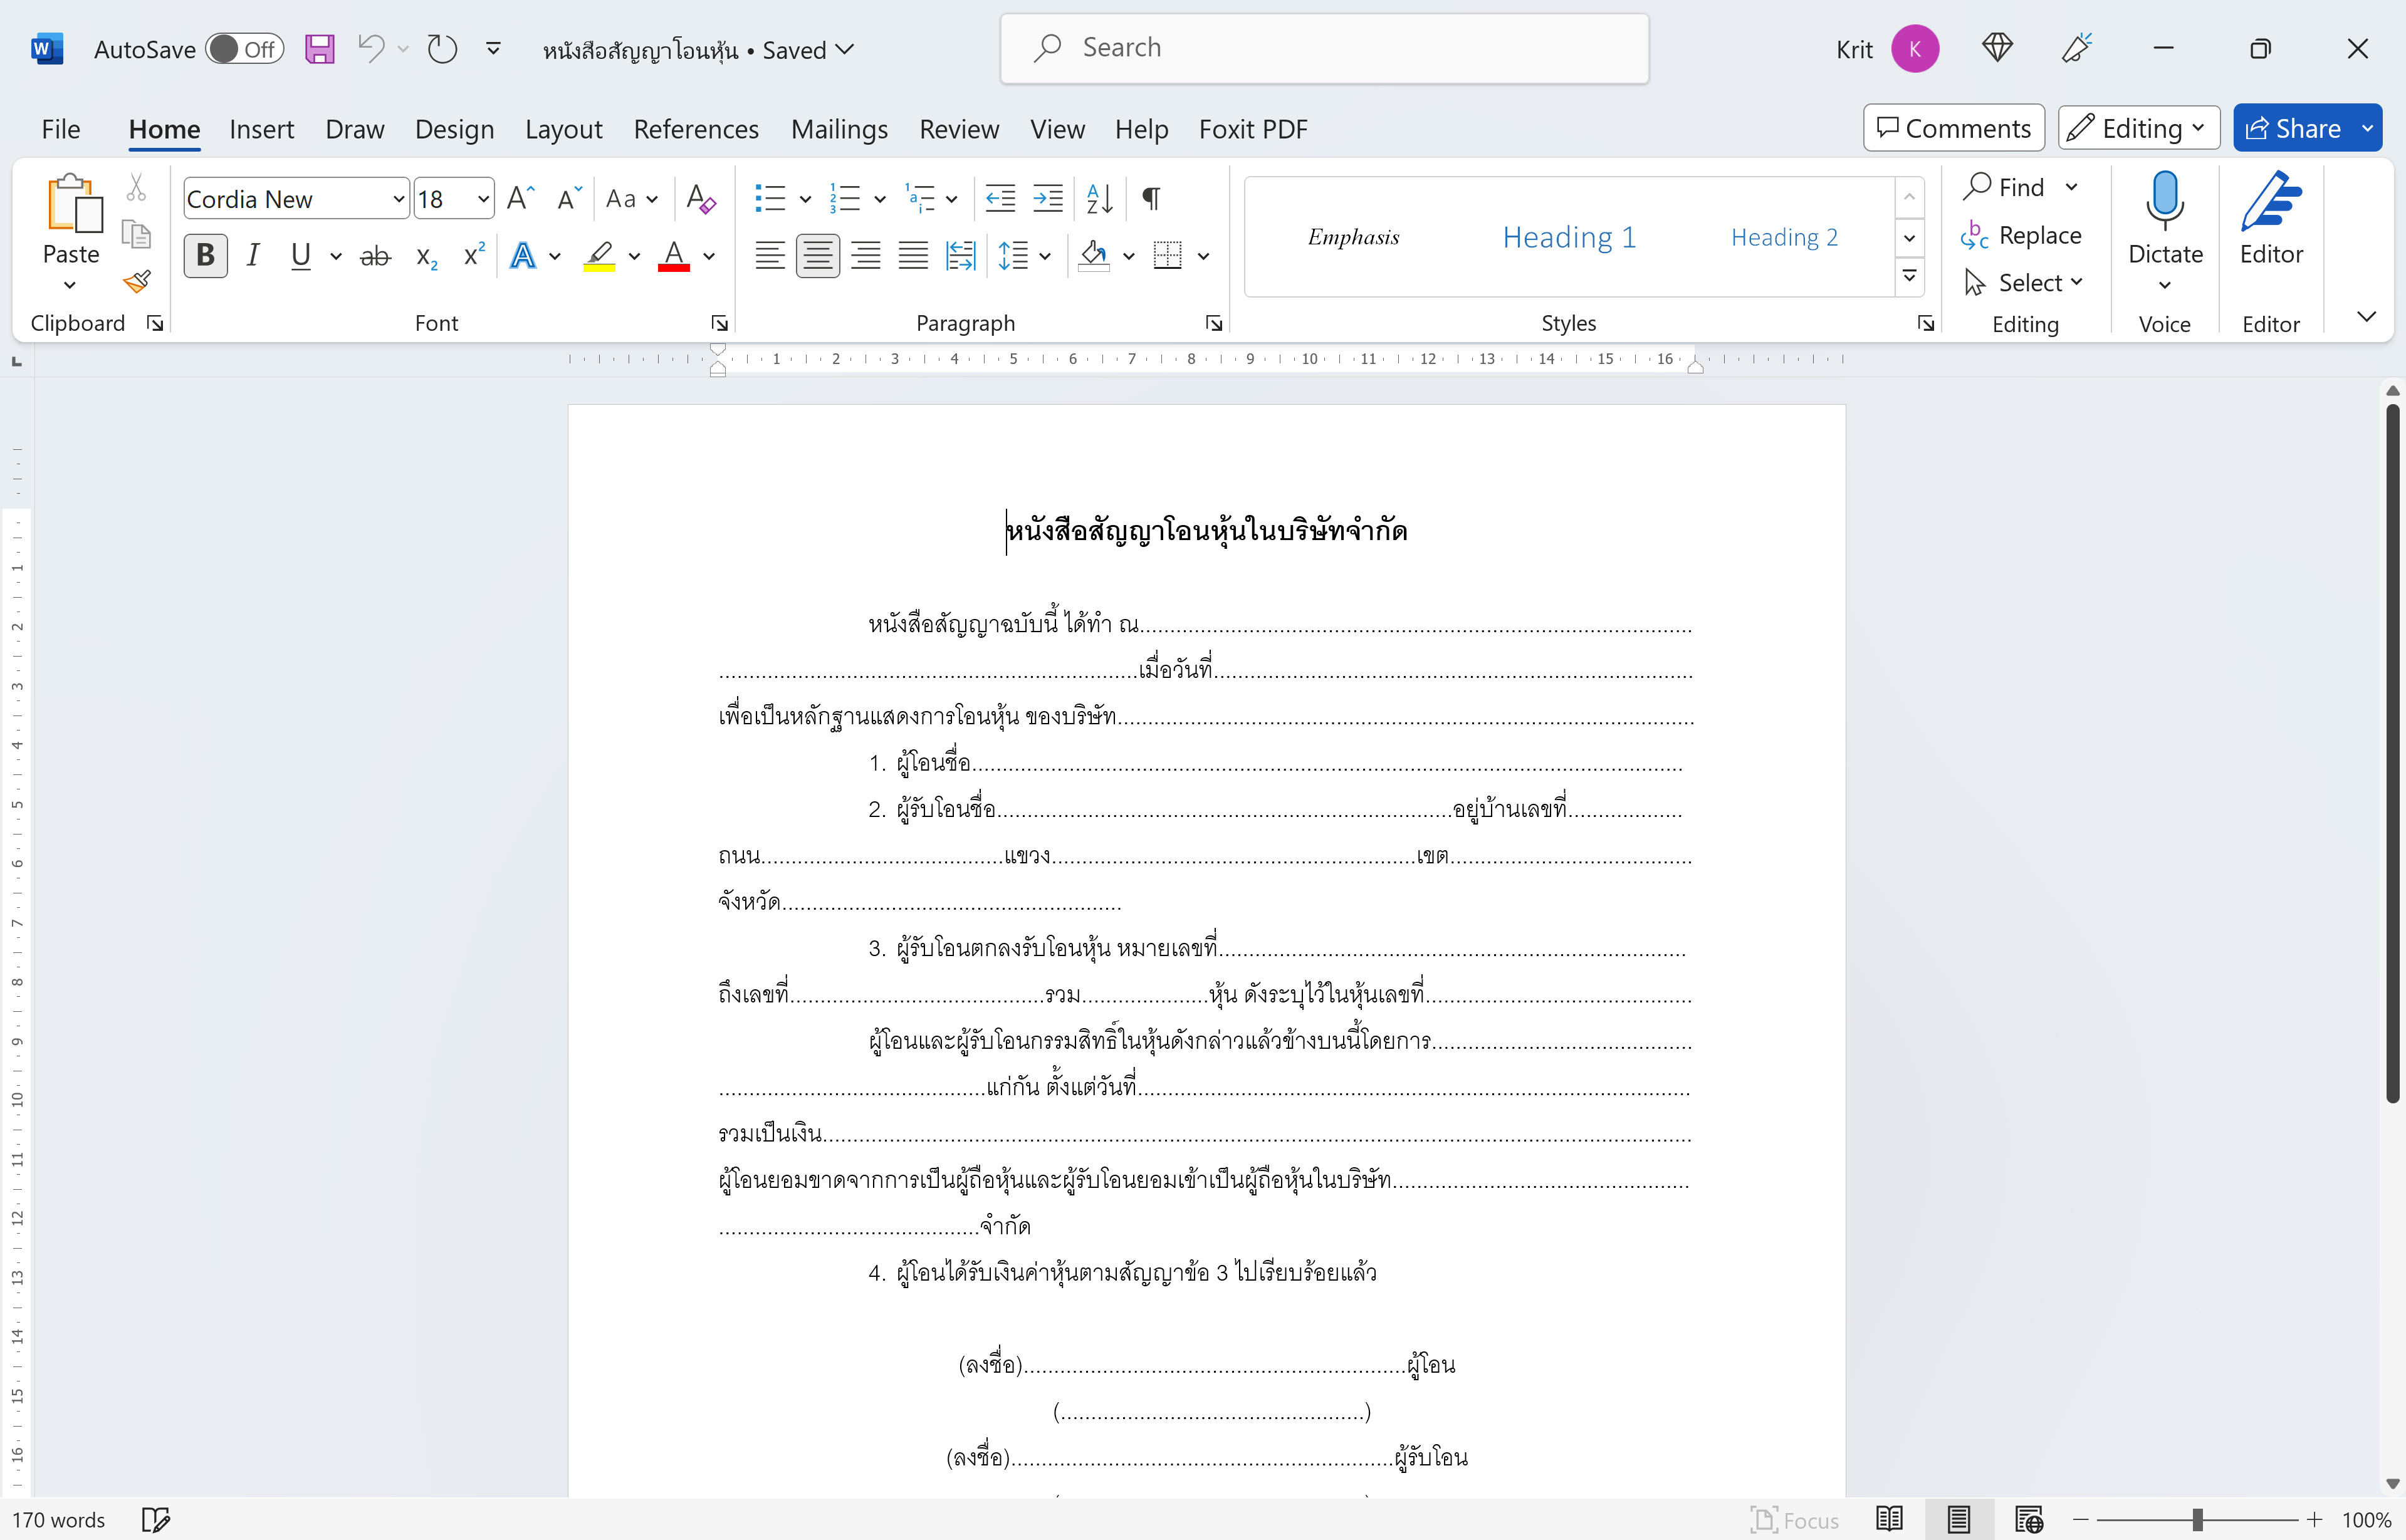Click the red Font Color button
2406x1540 pixels.
coord(674,256)
